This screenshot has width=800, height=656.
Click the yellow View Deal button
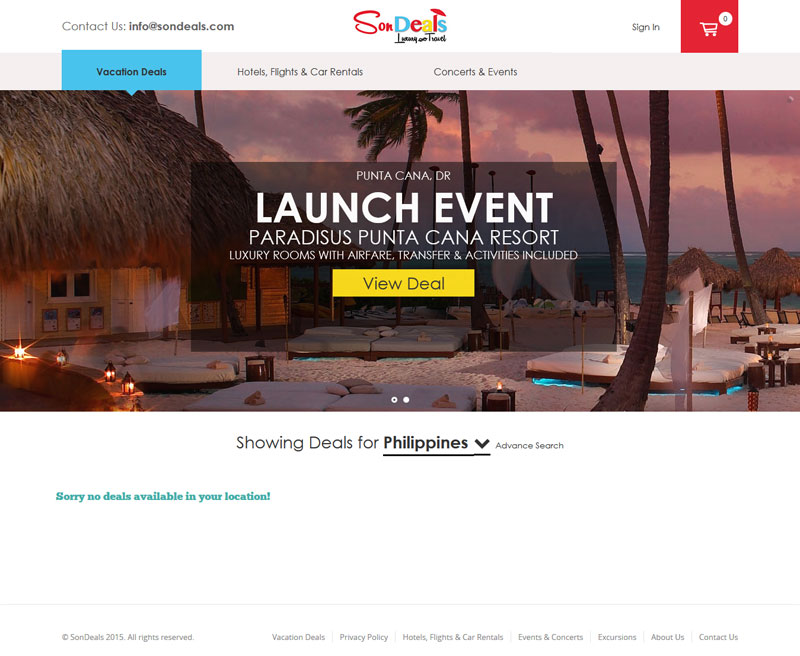pos(404,283)
